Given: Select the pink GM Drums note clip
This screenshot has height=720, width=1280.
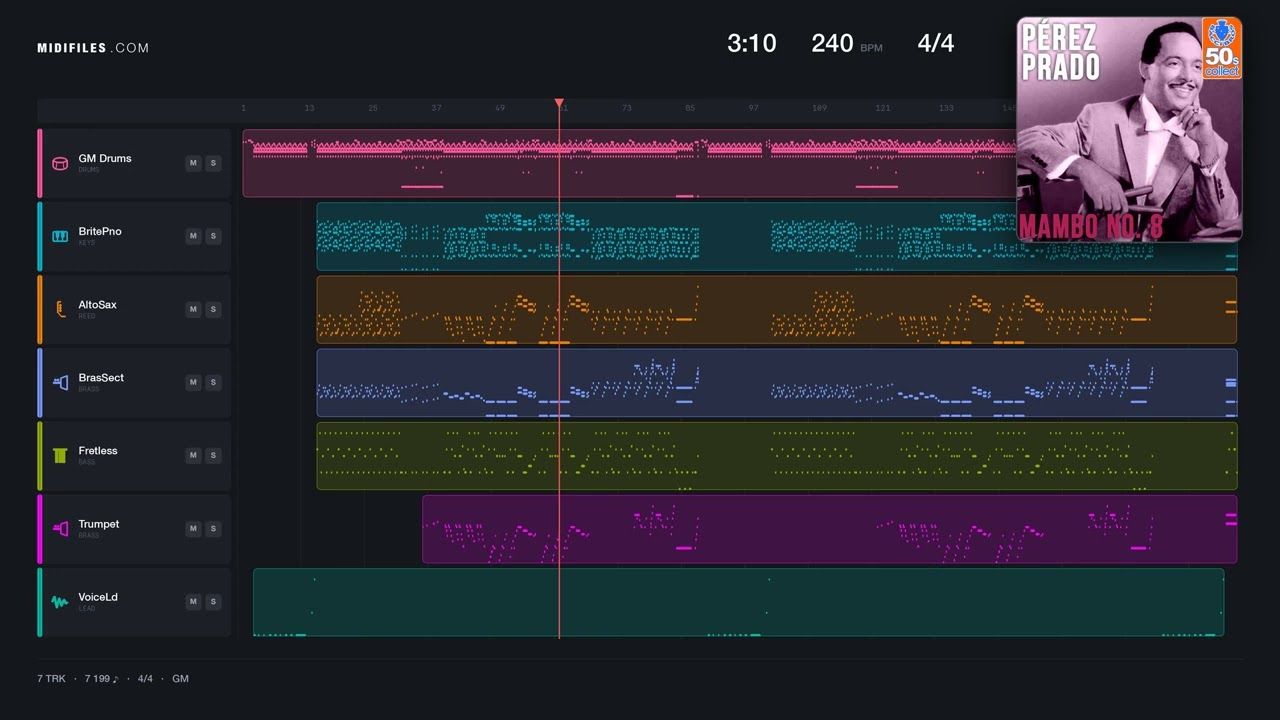Looking at the screenshot, I should coord(630,163).
